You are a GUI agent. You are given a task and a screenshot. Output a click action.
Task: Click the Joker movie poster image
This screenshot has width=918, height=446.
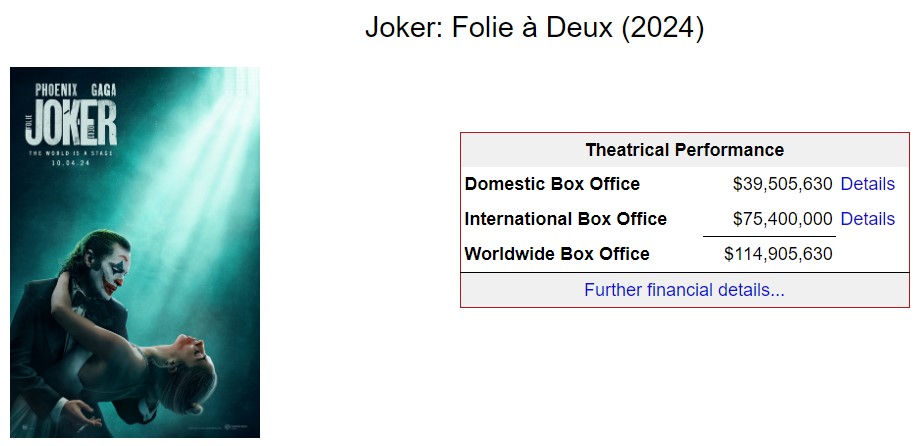tap(135, 252)
